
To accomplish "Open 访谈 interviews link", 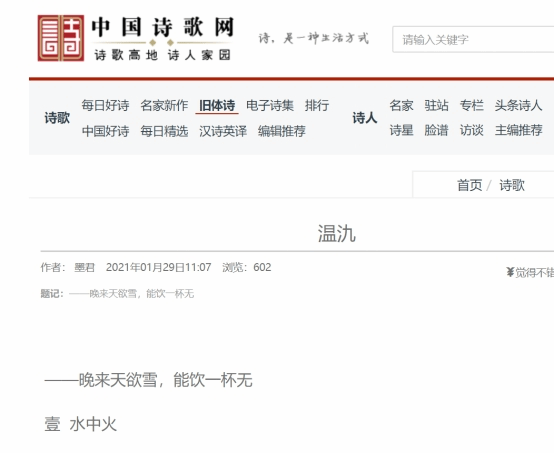I will [472, 130].
